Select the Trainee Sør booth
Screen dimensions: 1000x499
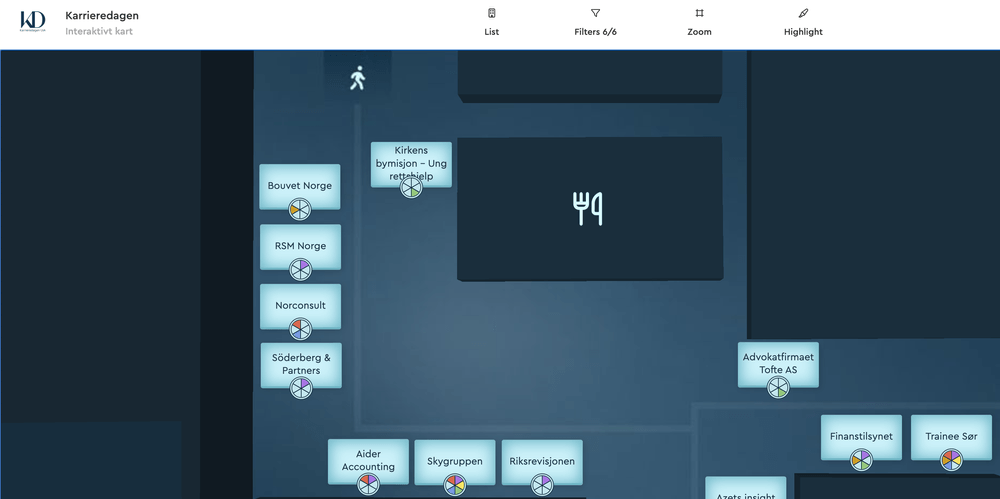pyautogui.click(x=951, y=437)
